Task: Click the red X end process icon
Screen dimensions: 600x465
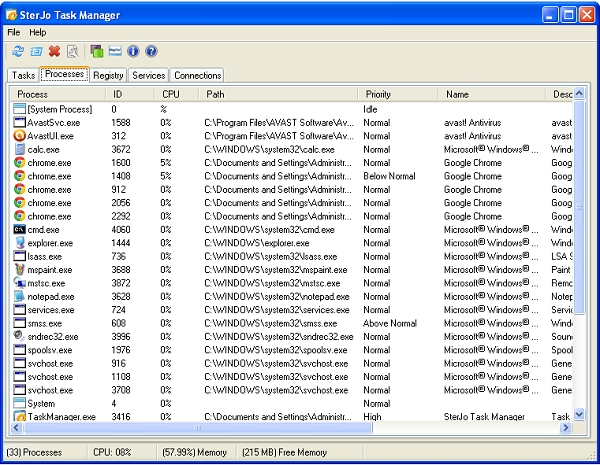Action: tap(54, 51)
